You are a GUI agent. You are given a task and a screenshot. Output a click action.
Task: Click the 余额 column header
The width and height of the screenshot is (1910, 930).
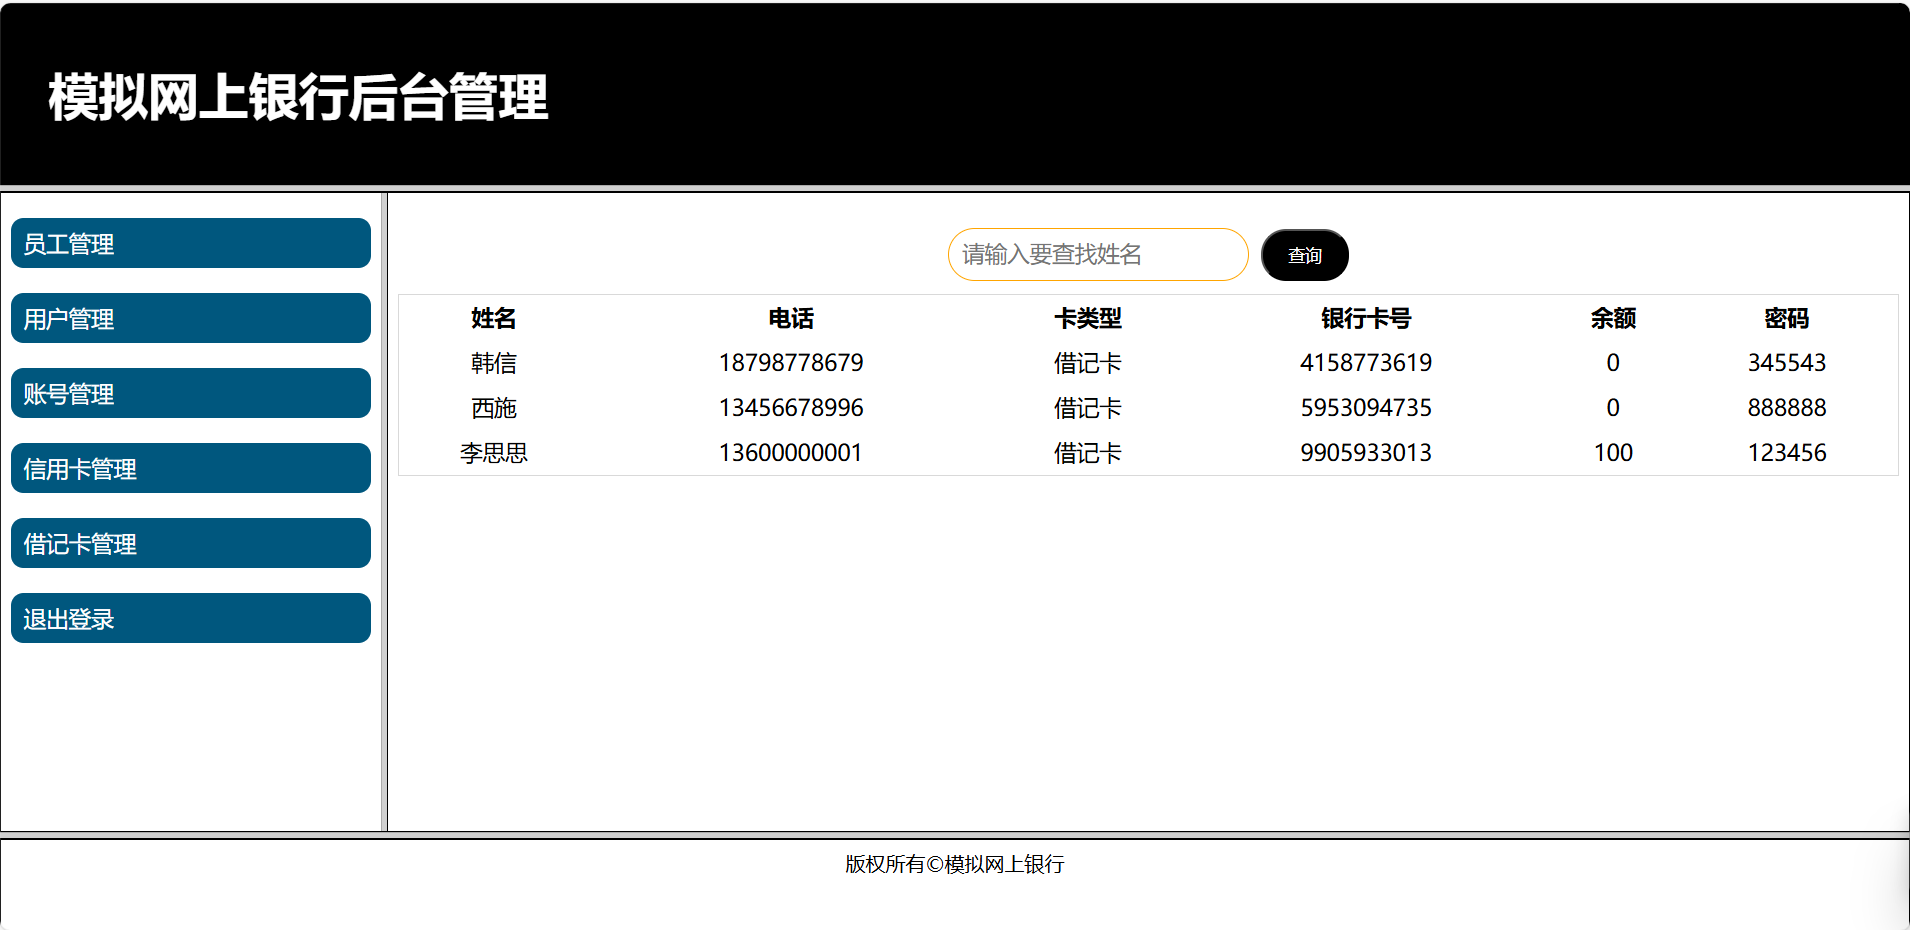[1612, 318]
